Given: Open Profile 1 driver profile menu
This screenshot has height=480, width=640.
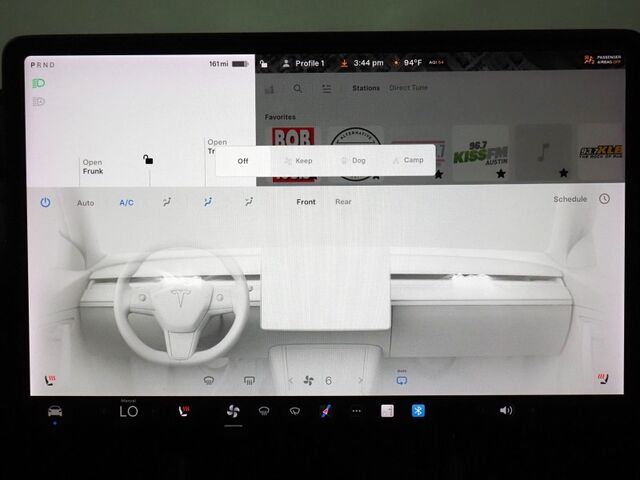Looking at the screenshot, I should point(304,63).
